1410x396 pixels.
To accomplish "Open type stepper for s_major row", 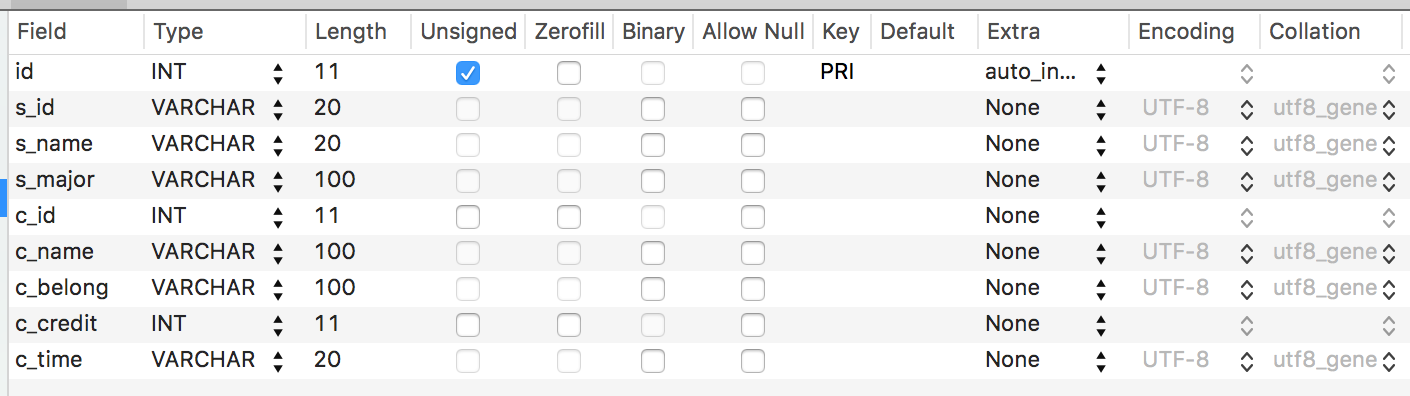I will pos(277,180).
